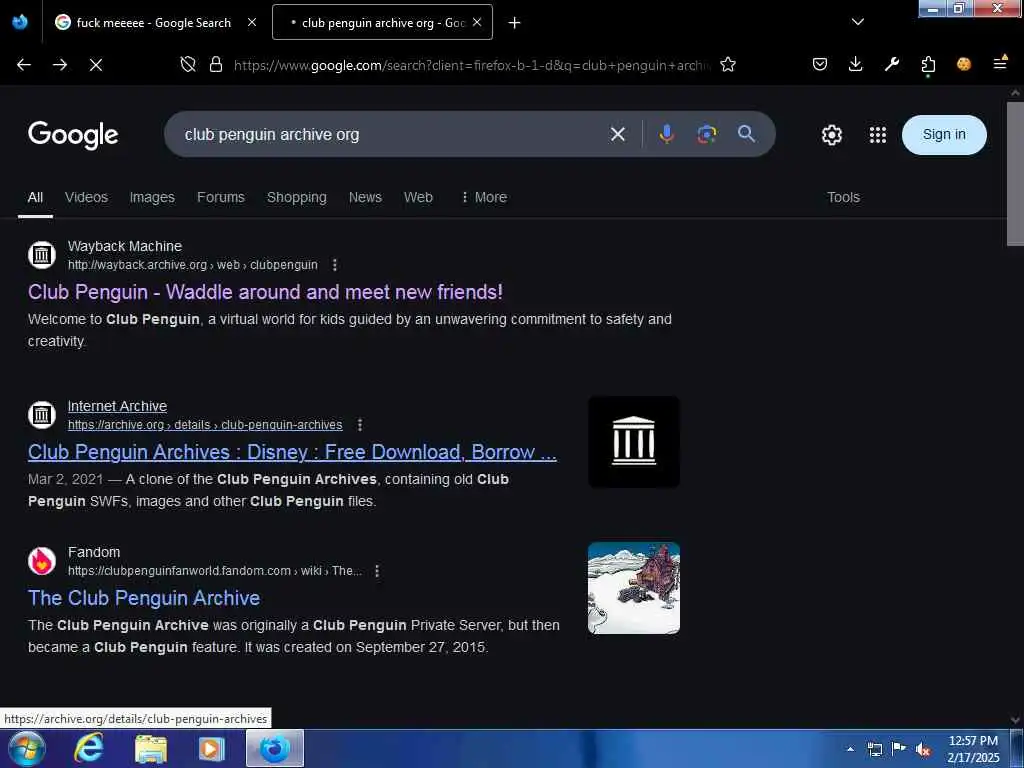Expand the More search filters

pyautogui.click(x=484, y=197)
